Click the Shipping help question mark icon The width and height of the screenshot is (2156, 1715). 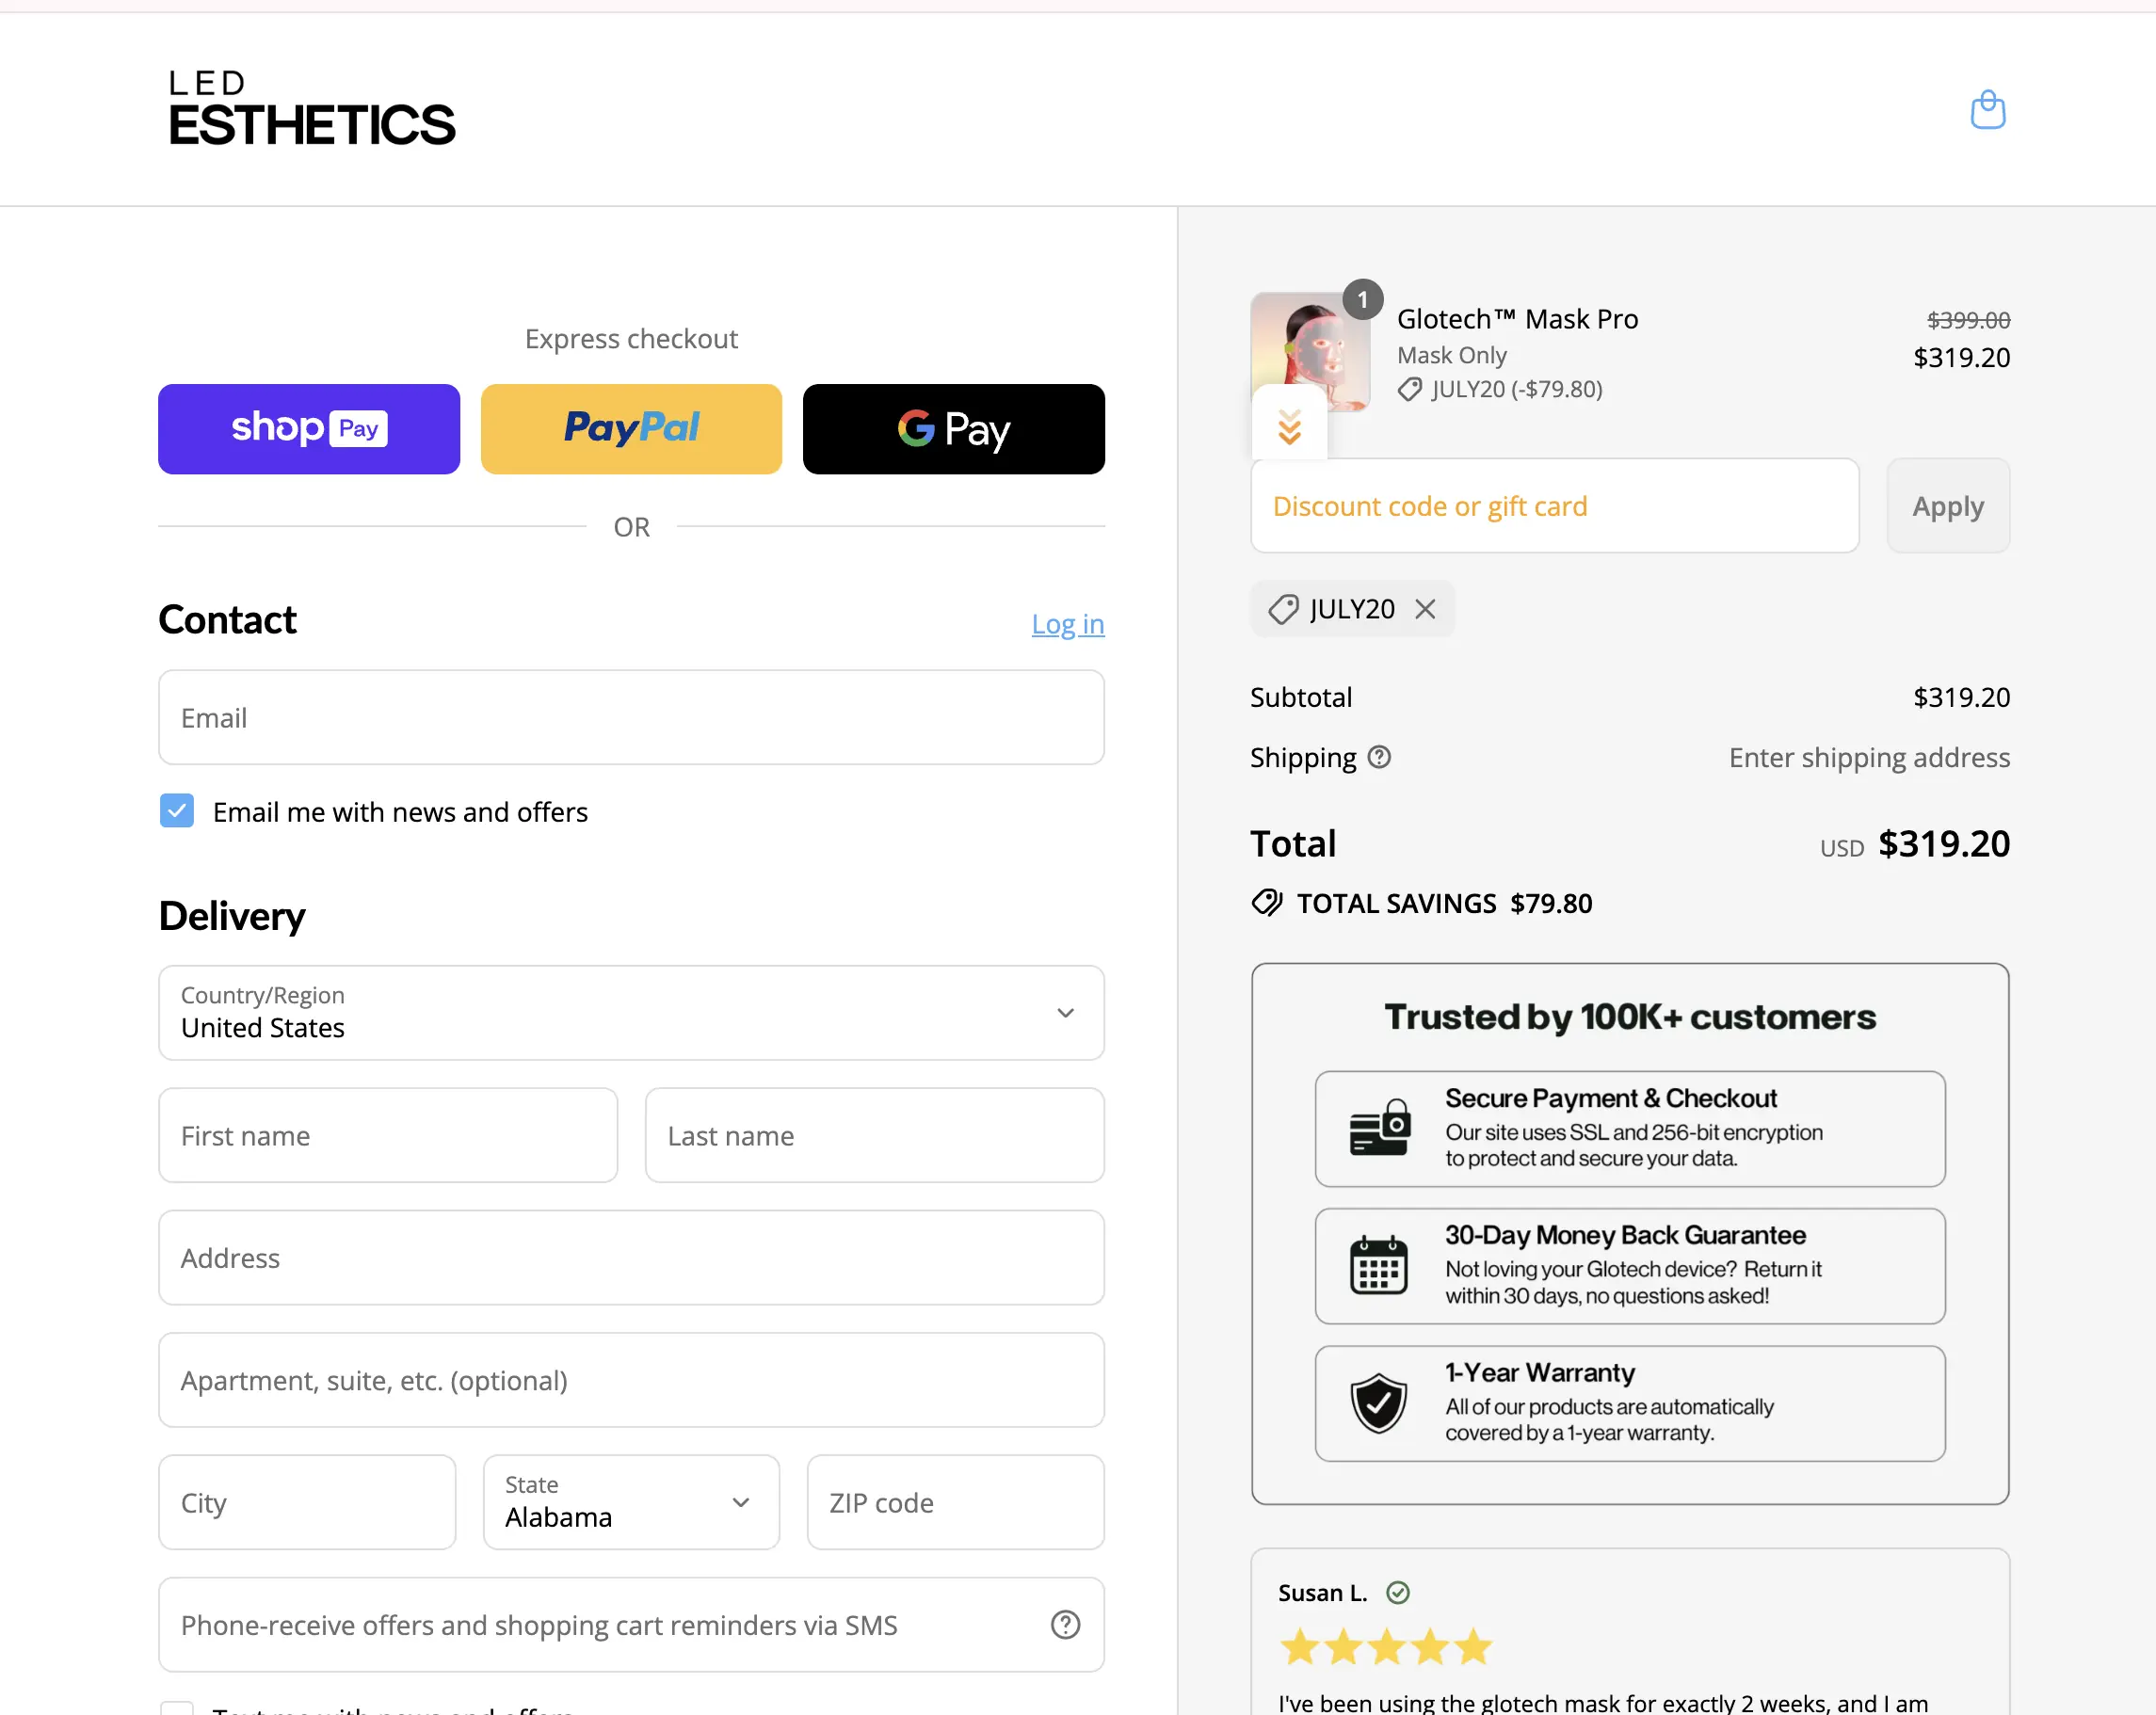tap(1379, 757)
